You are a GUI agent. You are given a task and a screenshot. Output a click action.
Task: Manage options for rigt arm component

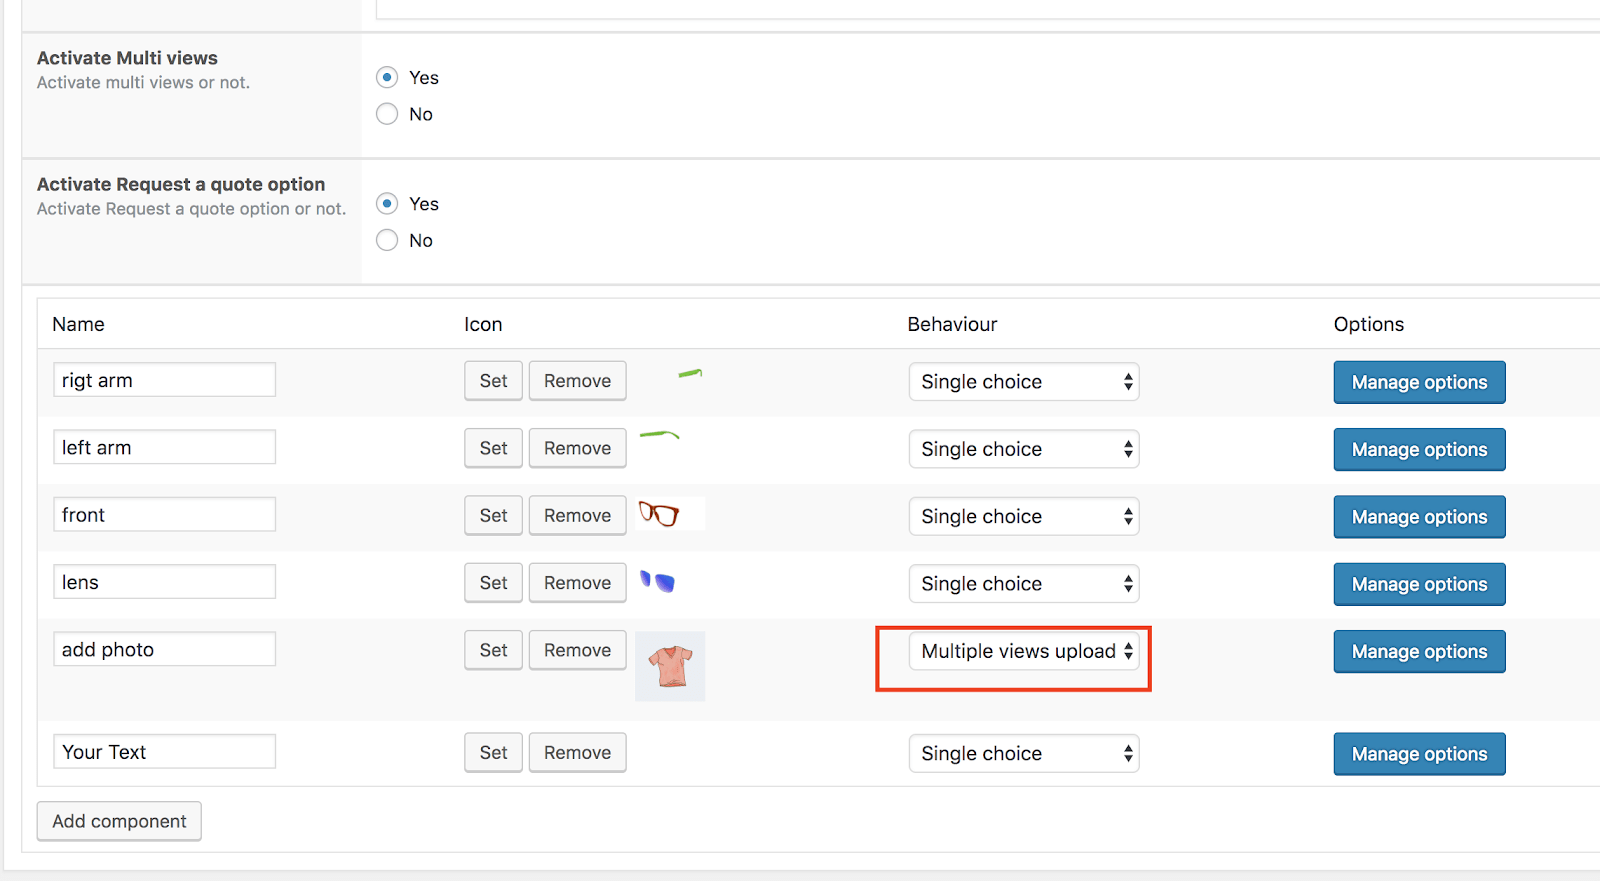[1419, 382]
